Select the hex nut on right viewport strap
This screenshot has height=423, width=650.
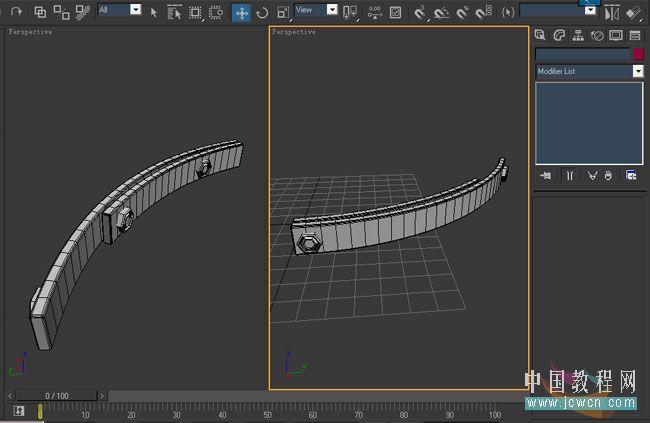pos(309,243)
